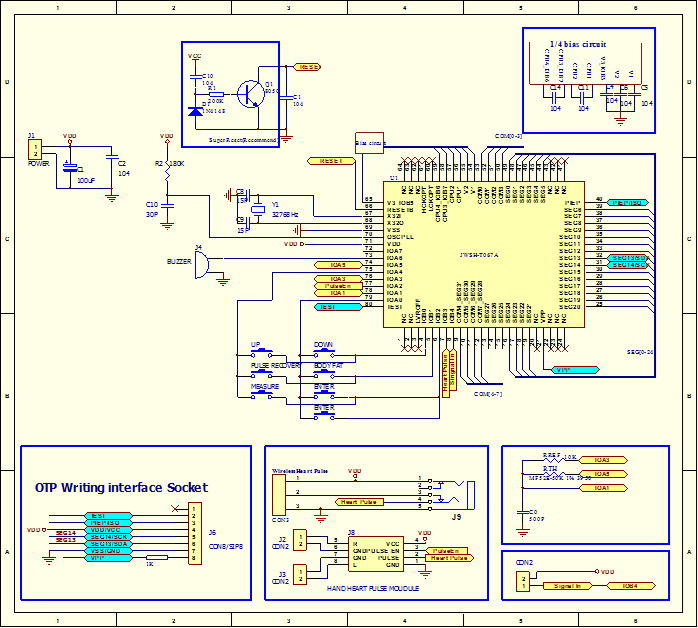Click the J8 hand heart pulse module
The width and height of the screenshot is (698, 628).
coord(376,554)
